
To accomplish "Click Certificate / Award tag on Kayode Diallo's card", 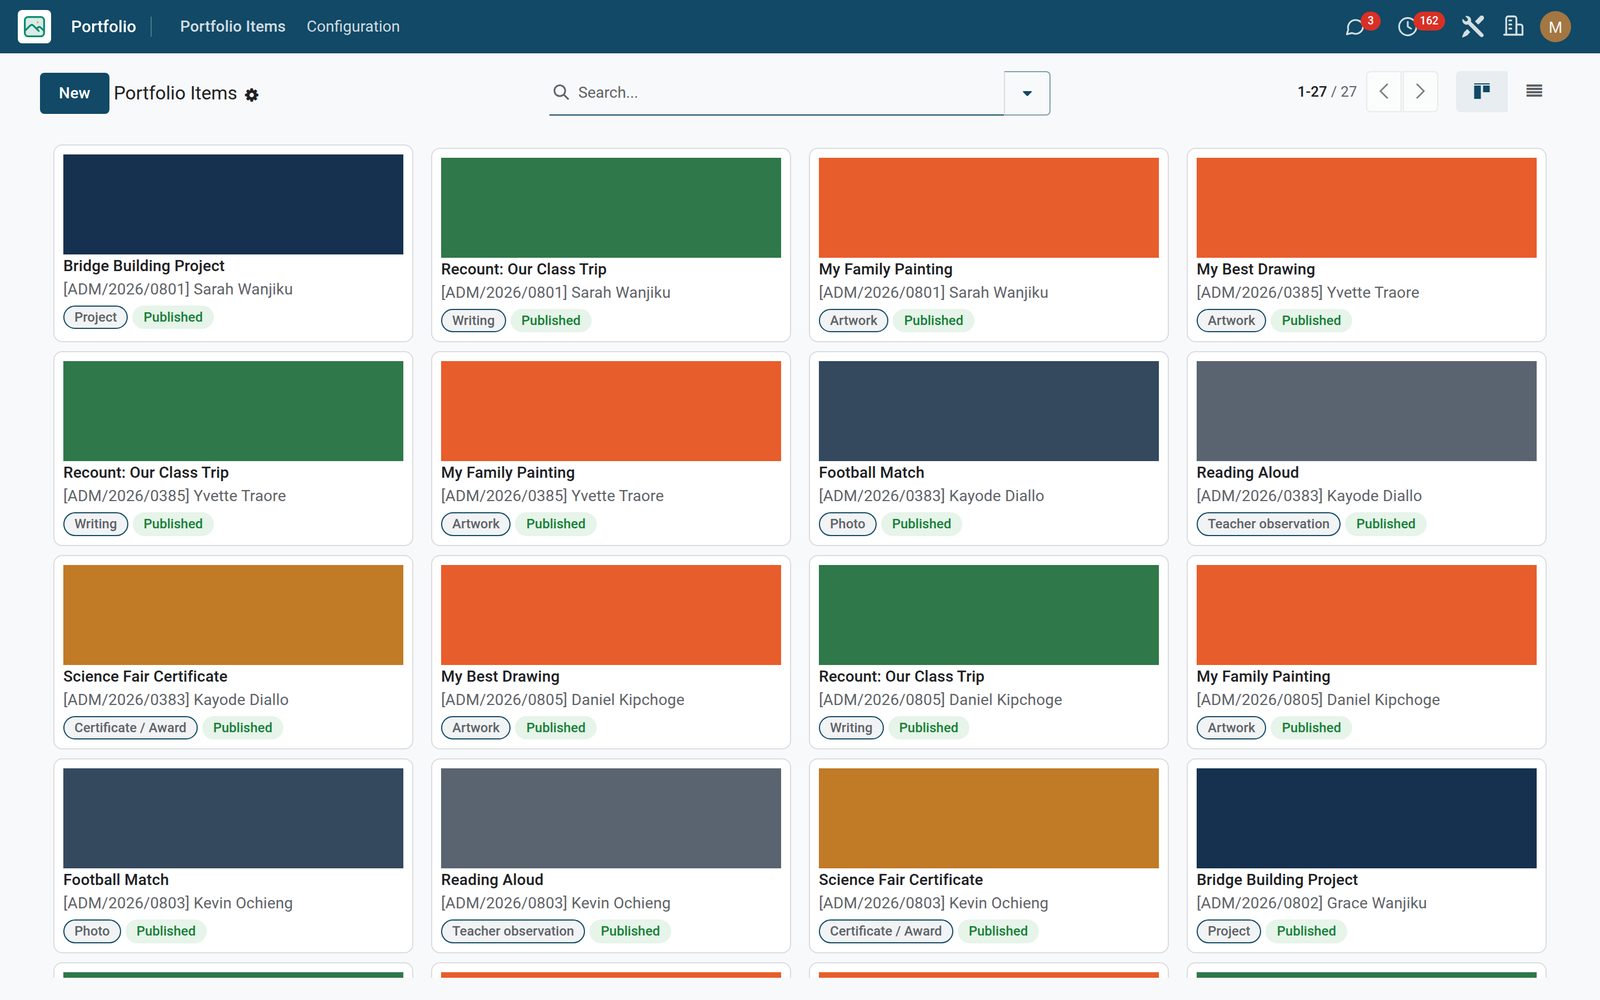I will point(130,728).
